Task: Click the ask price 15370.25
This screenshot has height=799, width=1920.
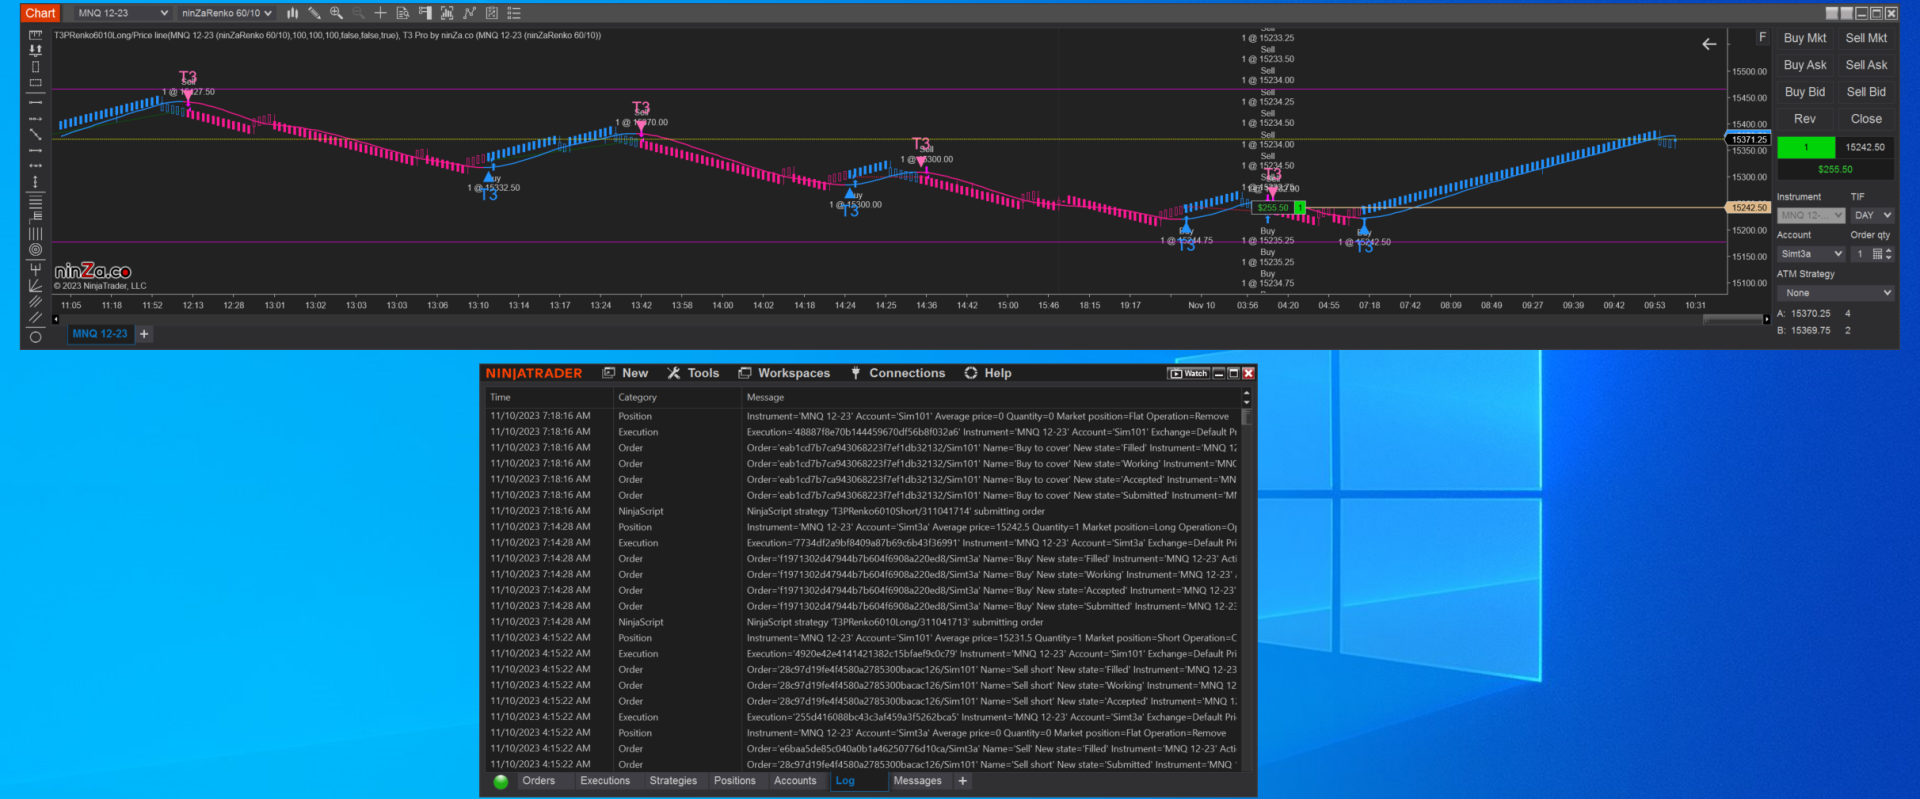Action: [x=1810, y=314]
